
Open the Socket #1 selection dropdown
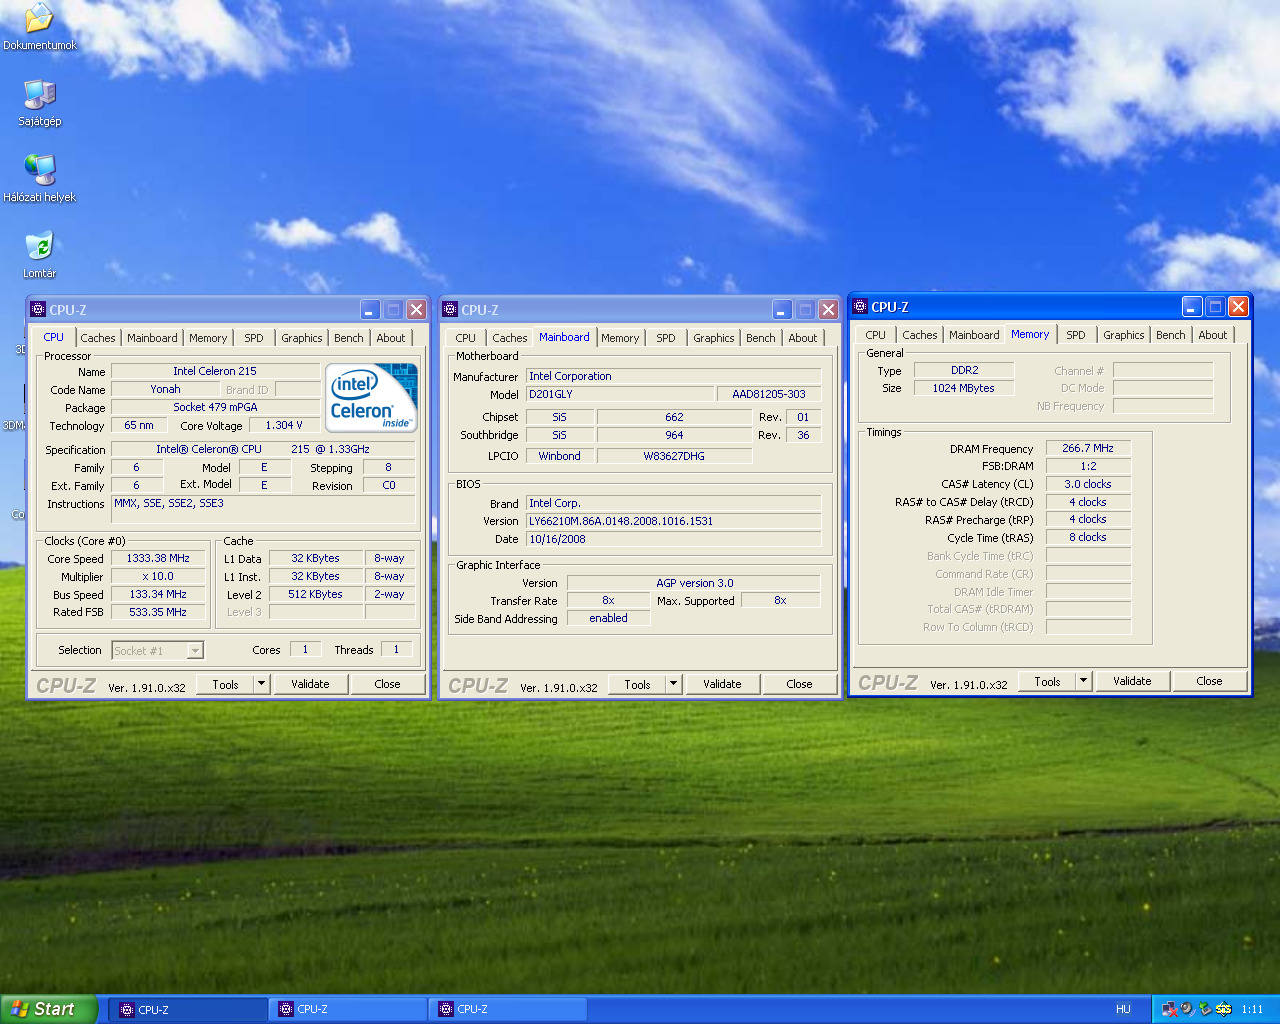pyautogui.click(x=158, y=651)
